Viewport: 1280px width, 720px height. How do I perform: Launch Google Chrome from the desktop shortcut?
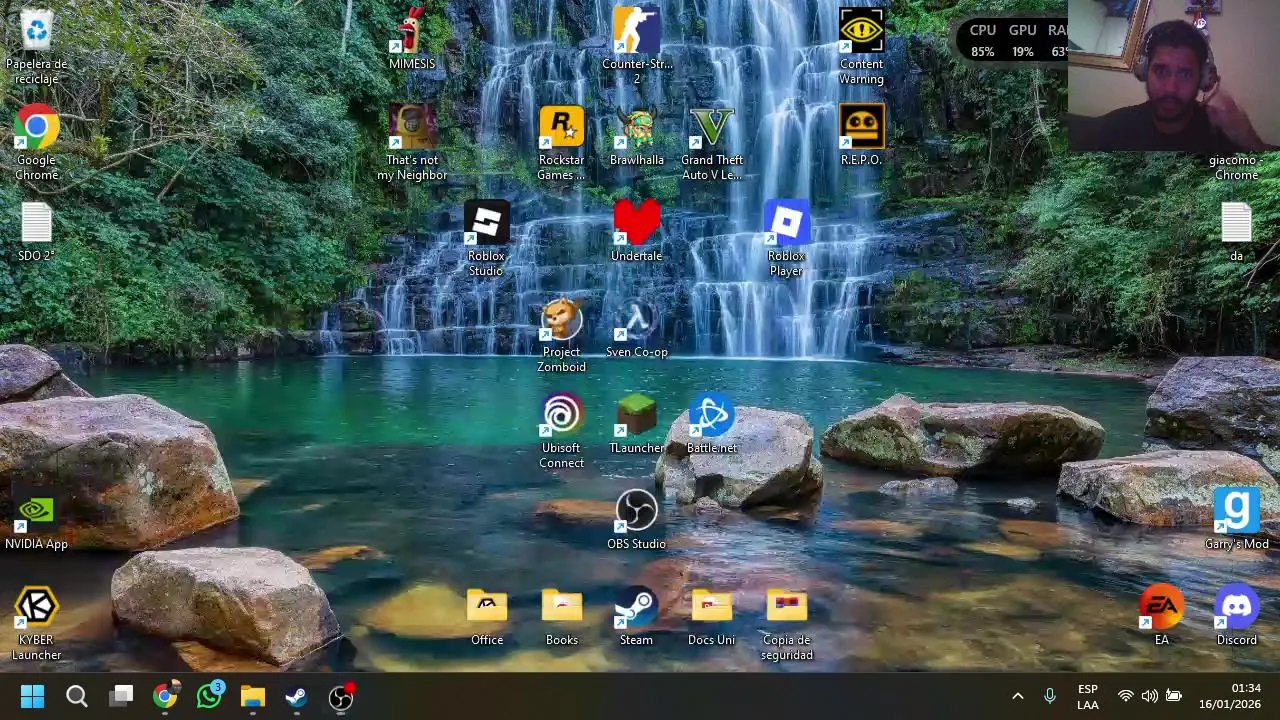pyautogui.click(x=37, y=143)
